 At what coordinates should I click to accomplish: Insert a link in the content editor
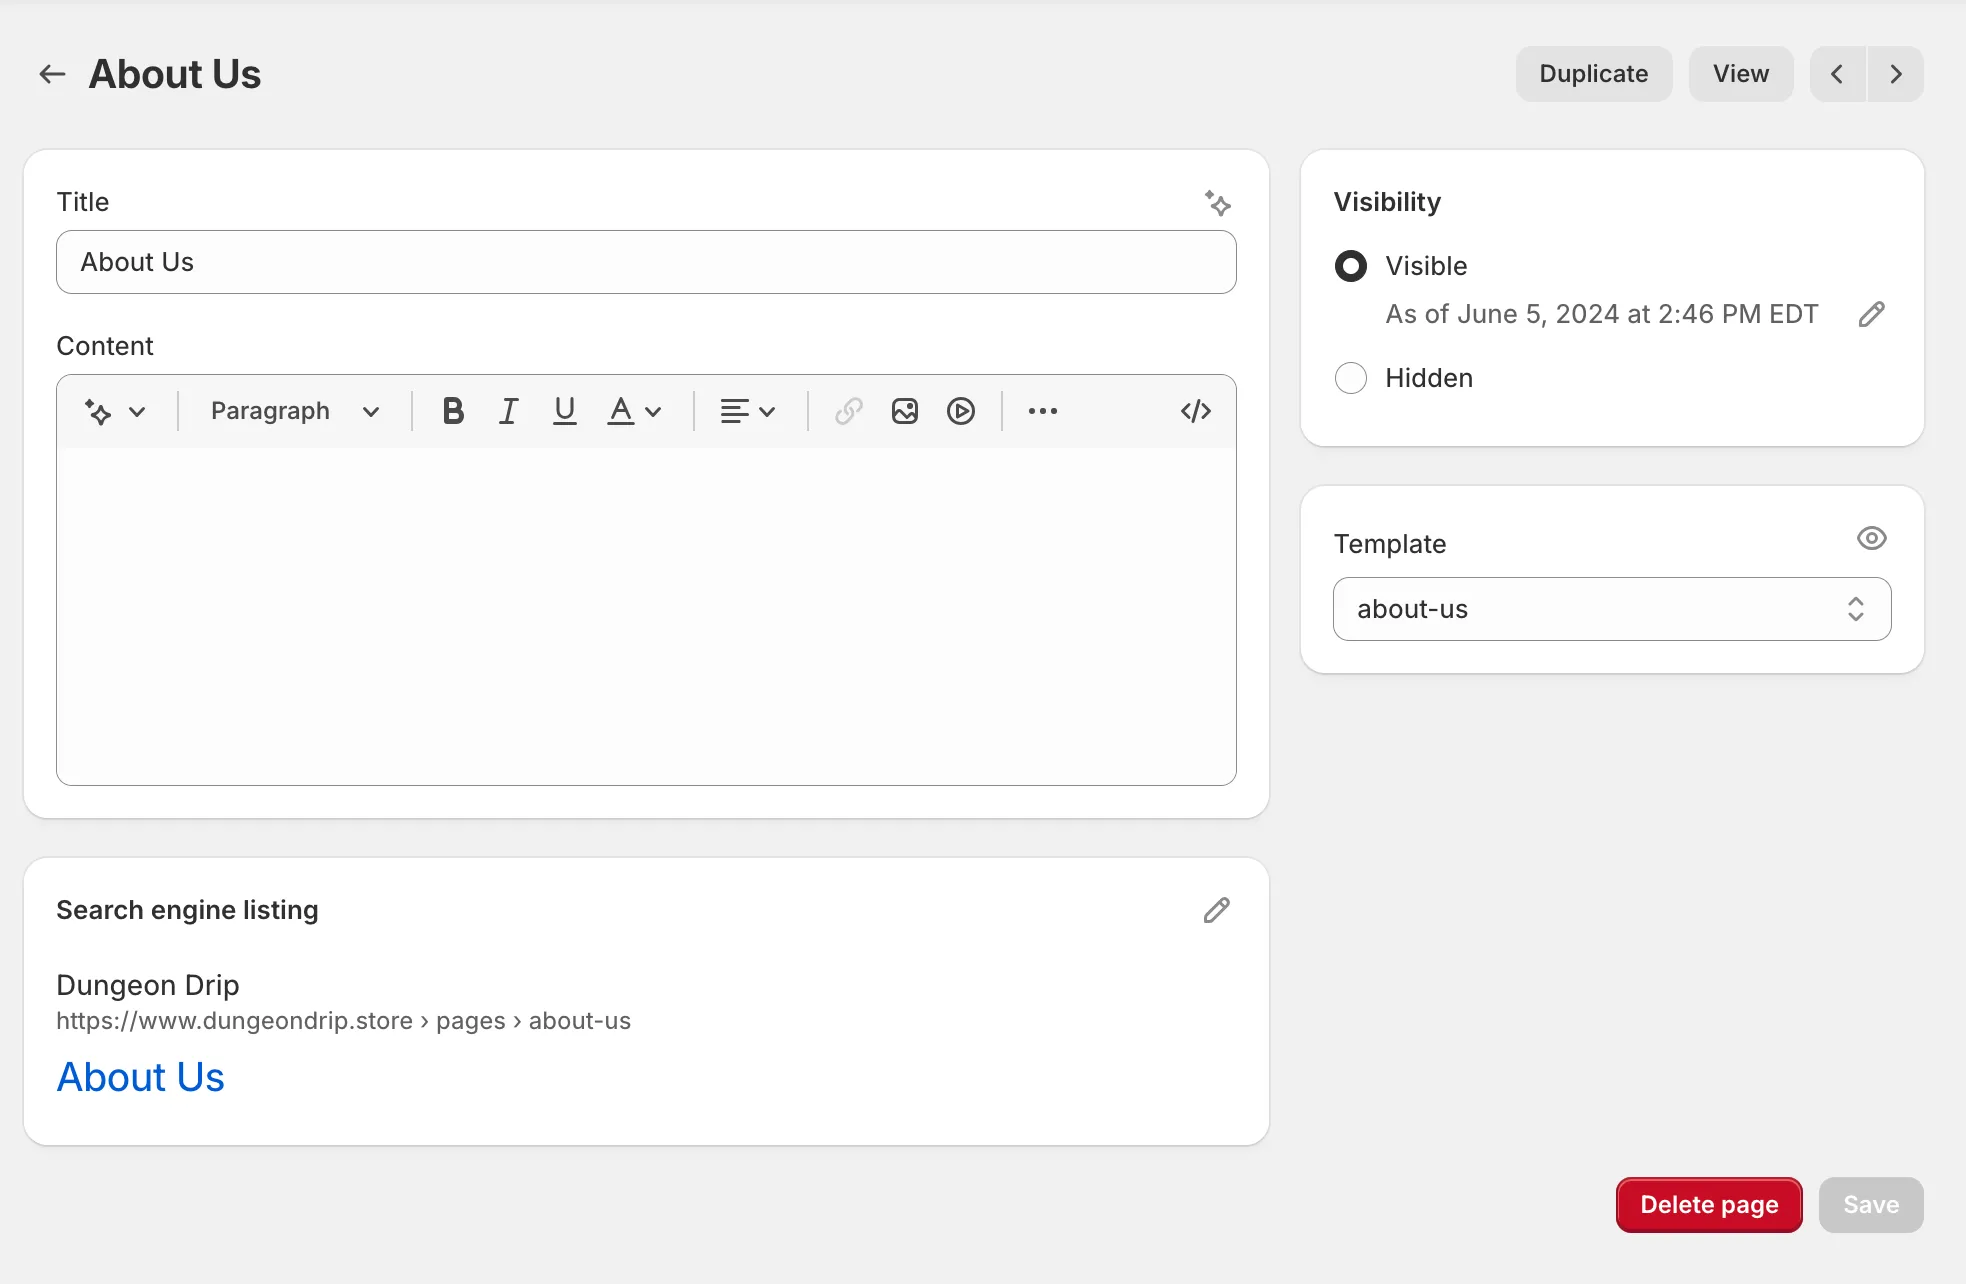coord(848,410)
